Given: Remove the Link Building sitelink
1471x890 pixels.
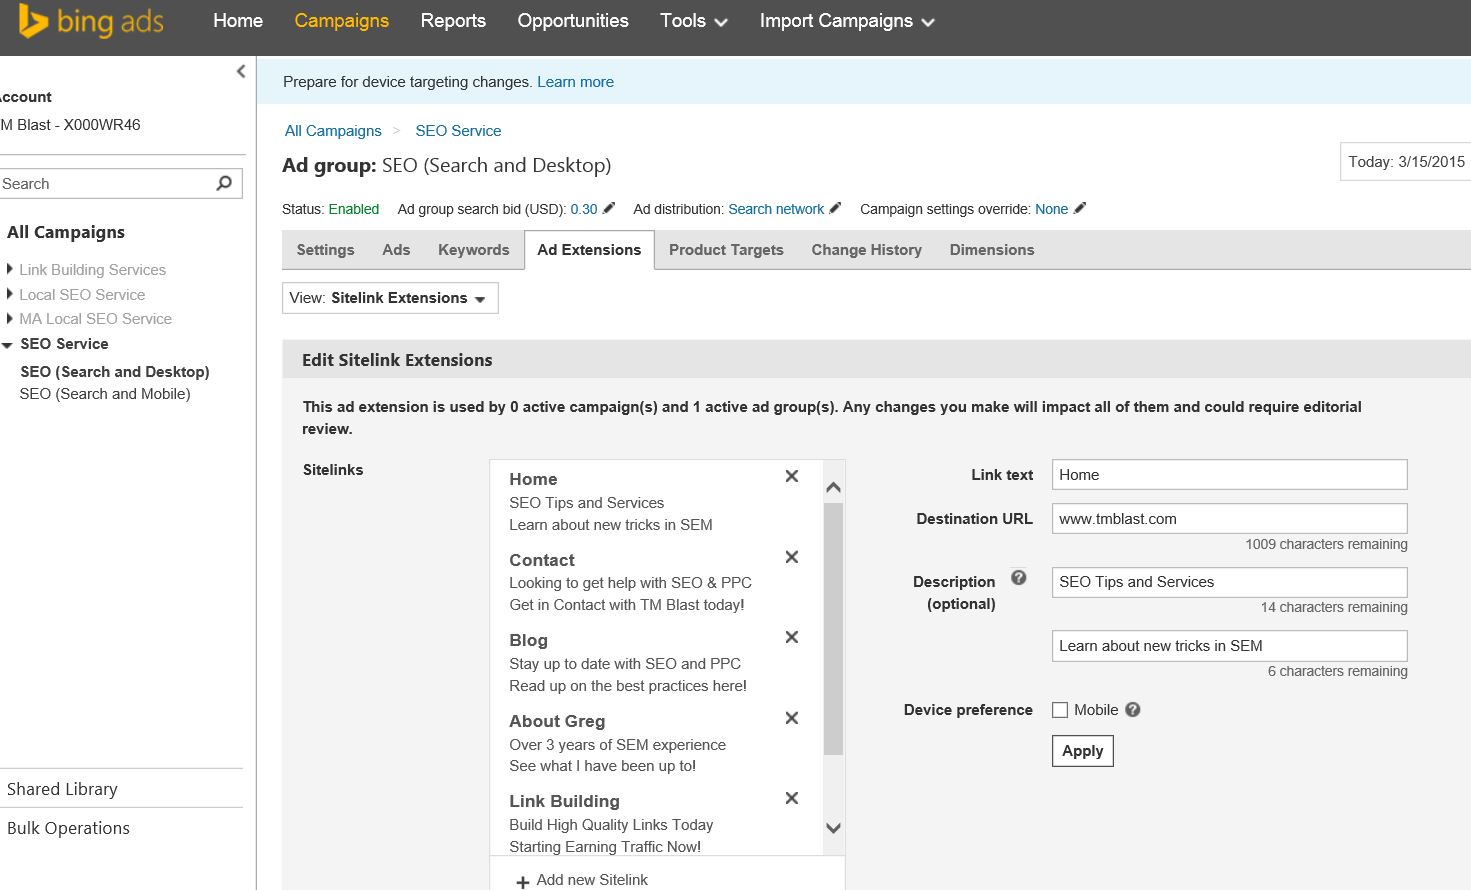Looking at the screenshot, I should click(x=792, y=798).
